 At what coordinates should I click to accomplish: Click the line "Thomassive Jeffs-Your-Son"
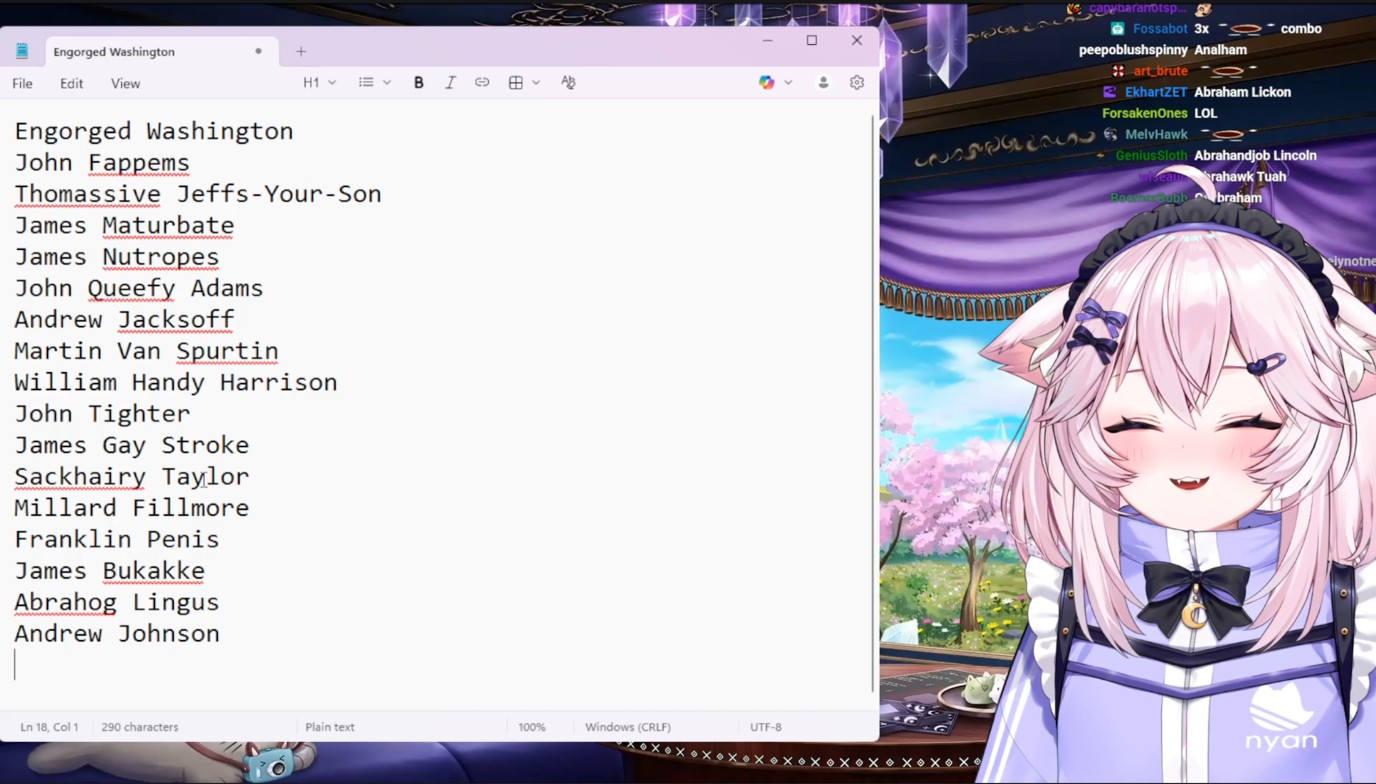198,194
